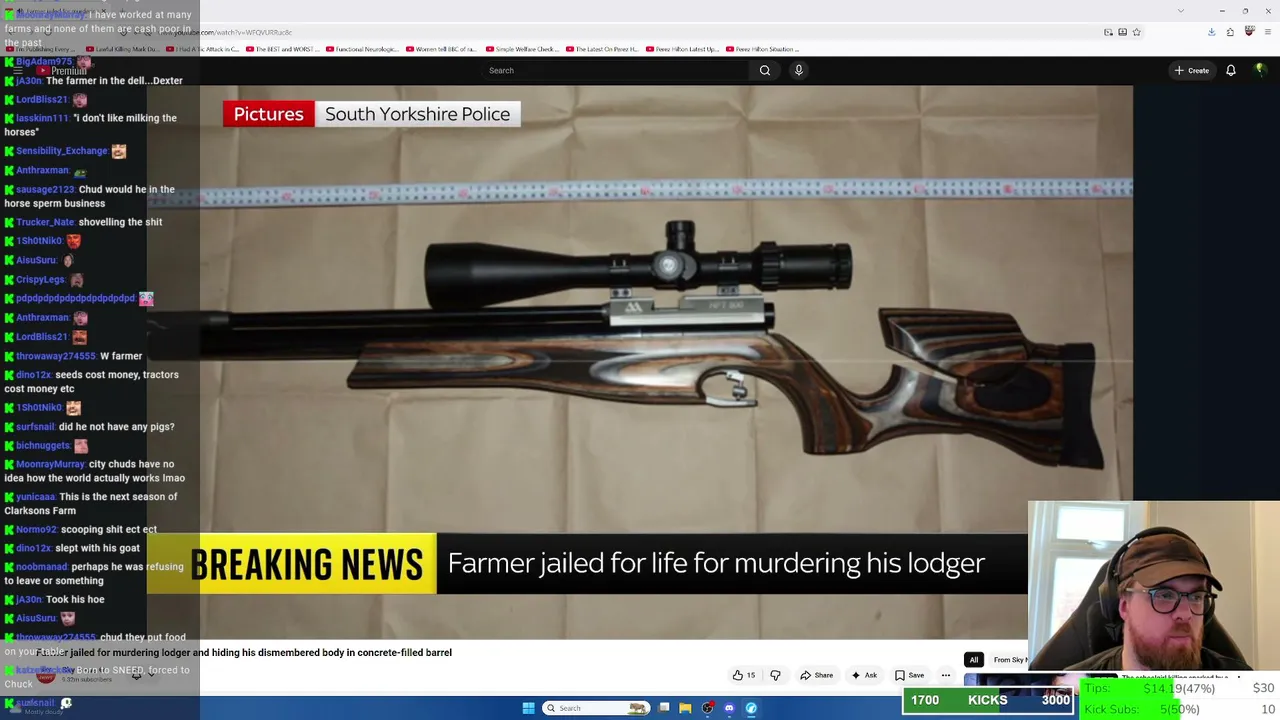The image size is (1280, 720).
Task: Open the Windows Start menu
Action: coord(528,708)
